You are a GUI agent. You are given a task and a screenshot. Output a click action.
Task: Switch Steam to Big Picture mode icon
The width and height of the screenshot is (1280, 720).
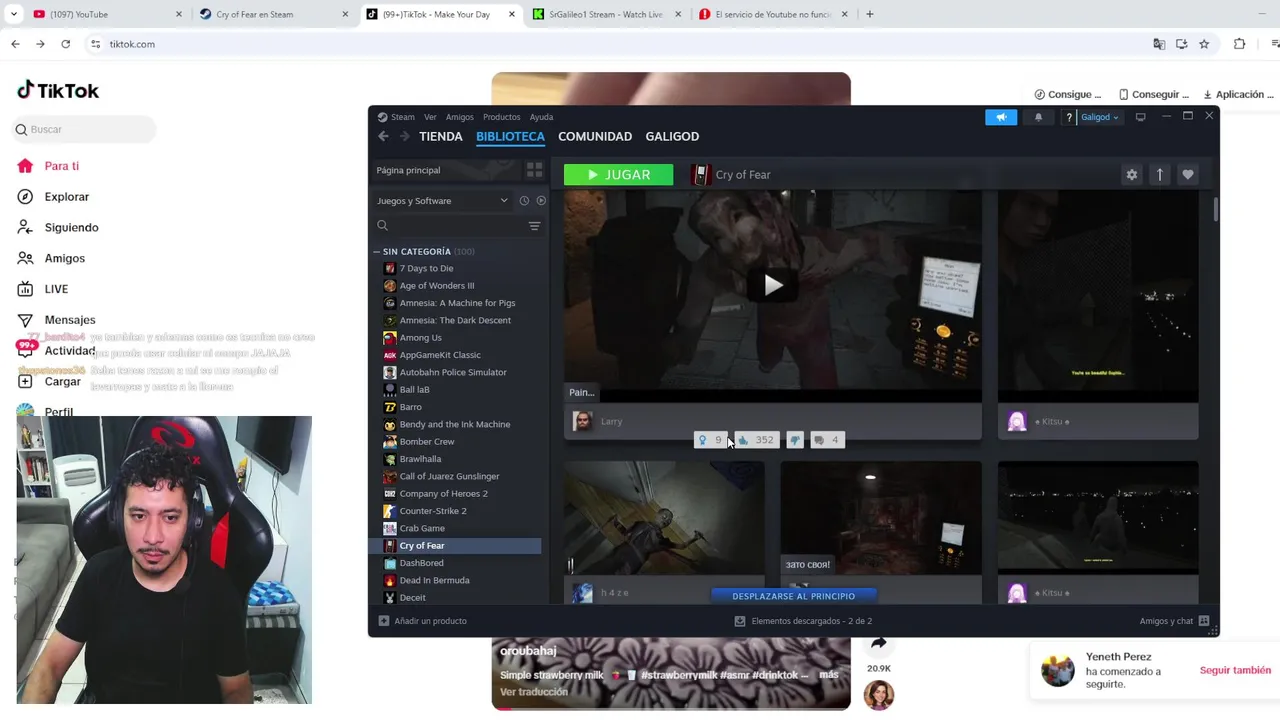click(x=1140, y=117)
